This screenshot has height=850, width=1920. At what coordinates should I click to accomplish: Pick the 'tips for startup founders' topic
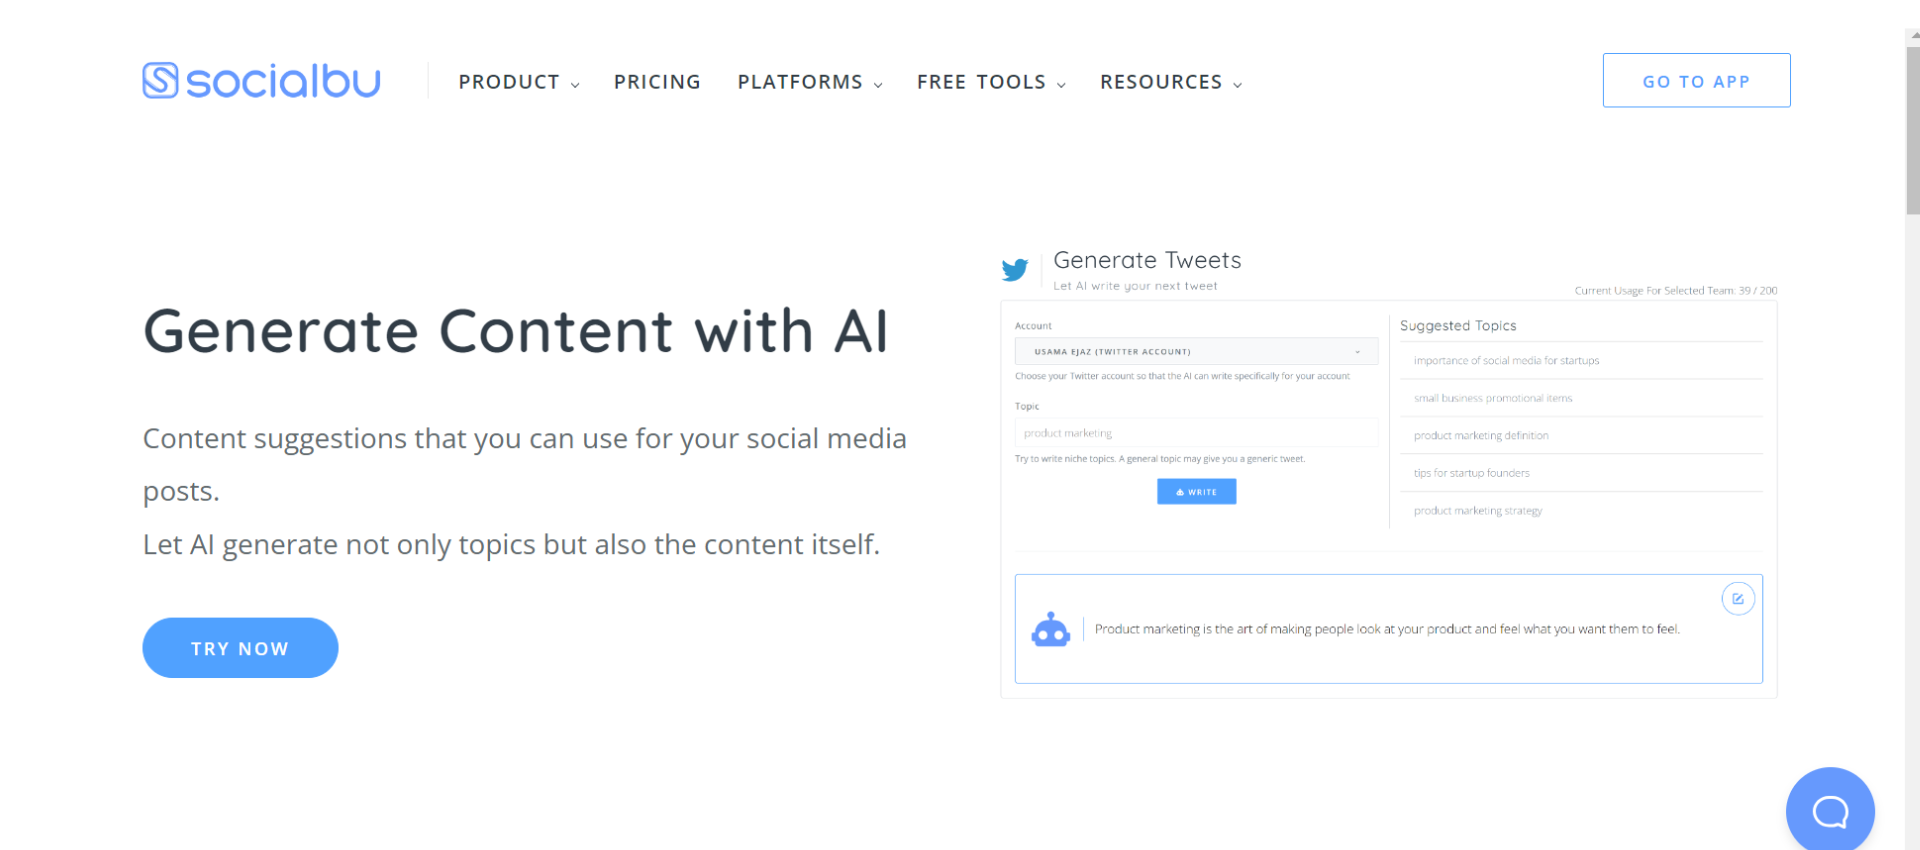(1471, 473)
